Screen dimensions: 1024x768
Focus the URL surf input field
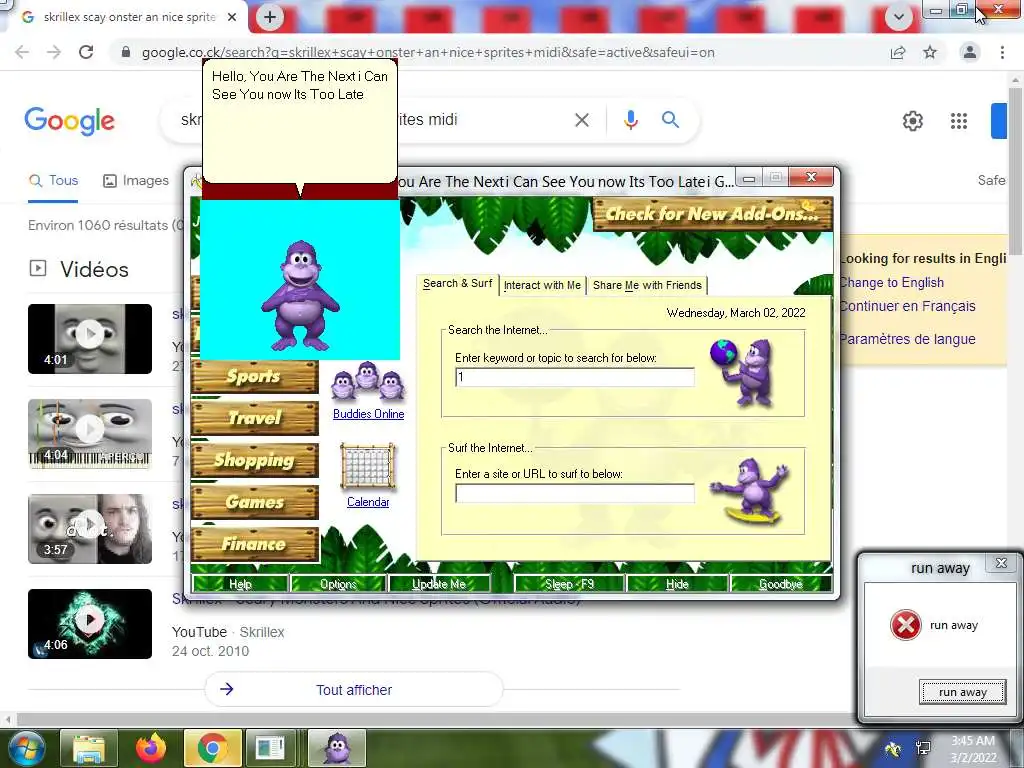pyautogui.click(x=575, y=493)
